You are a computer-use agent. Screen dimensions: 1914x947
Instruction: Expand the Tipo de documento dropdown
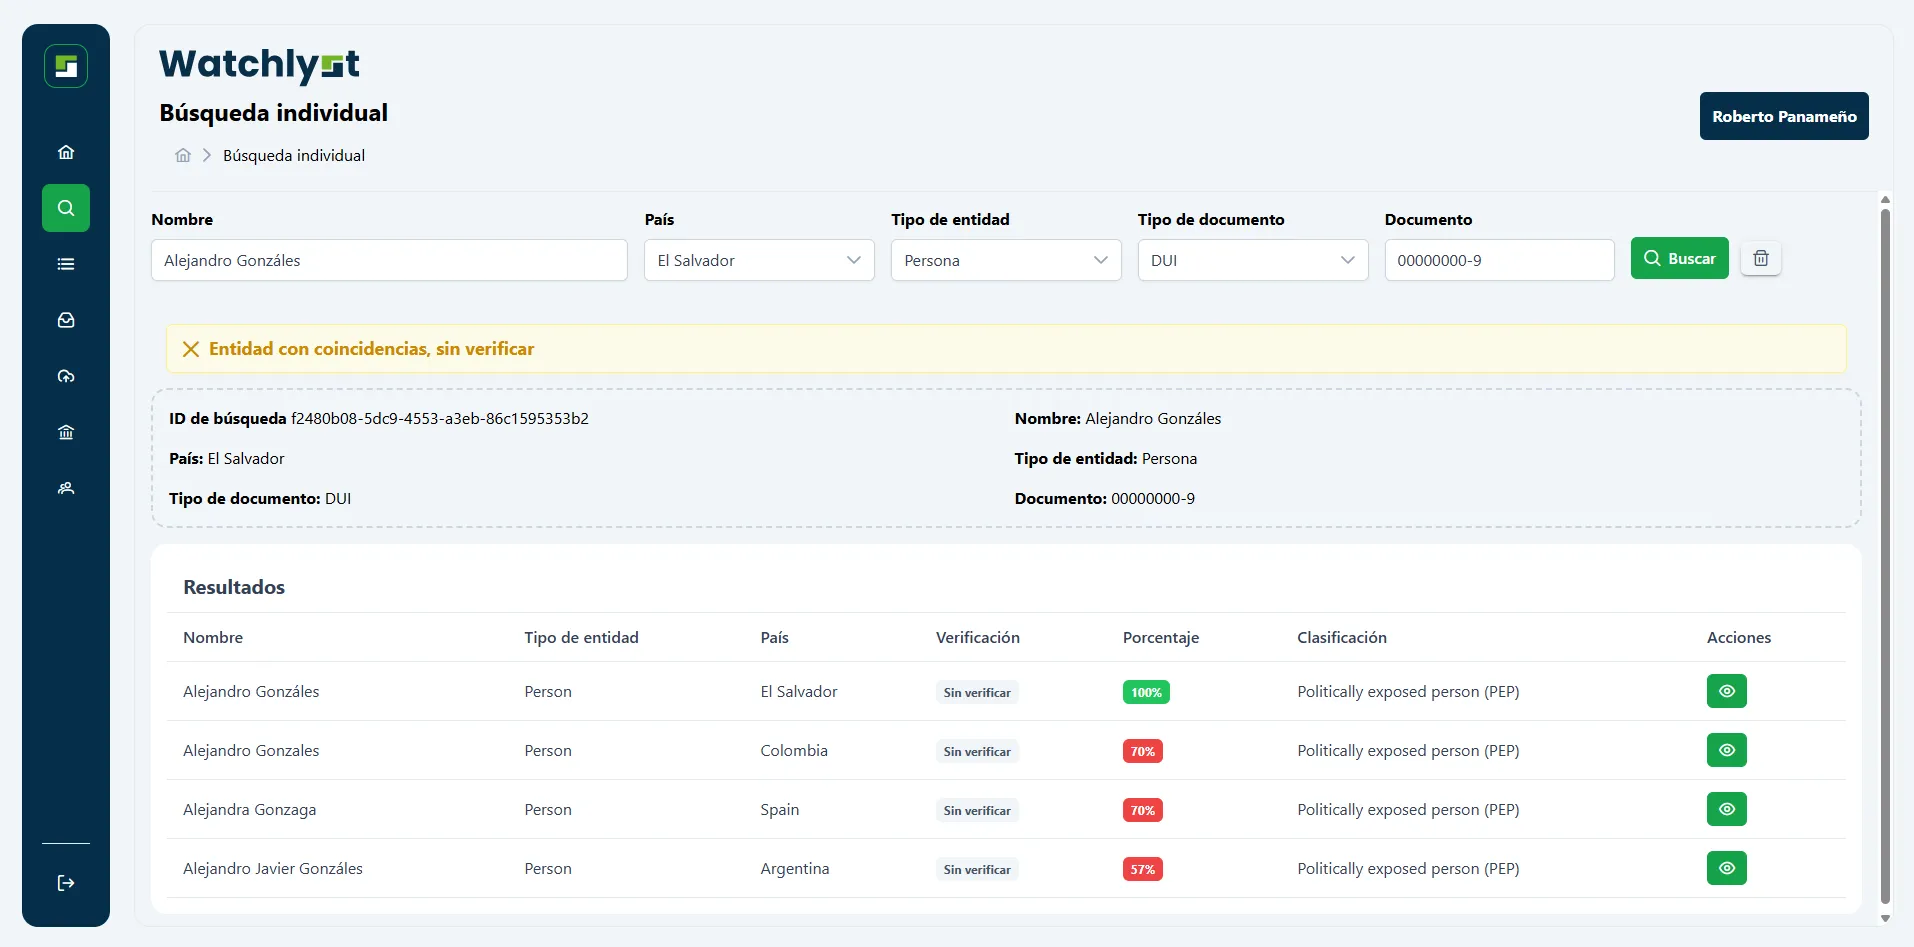[1252, 260]
